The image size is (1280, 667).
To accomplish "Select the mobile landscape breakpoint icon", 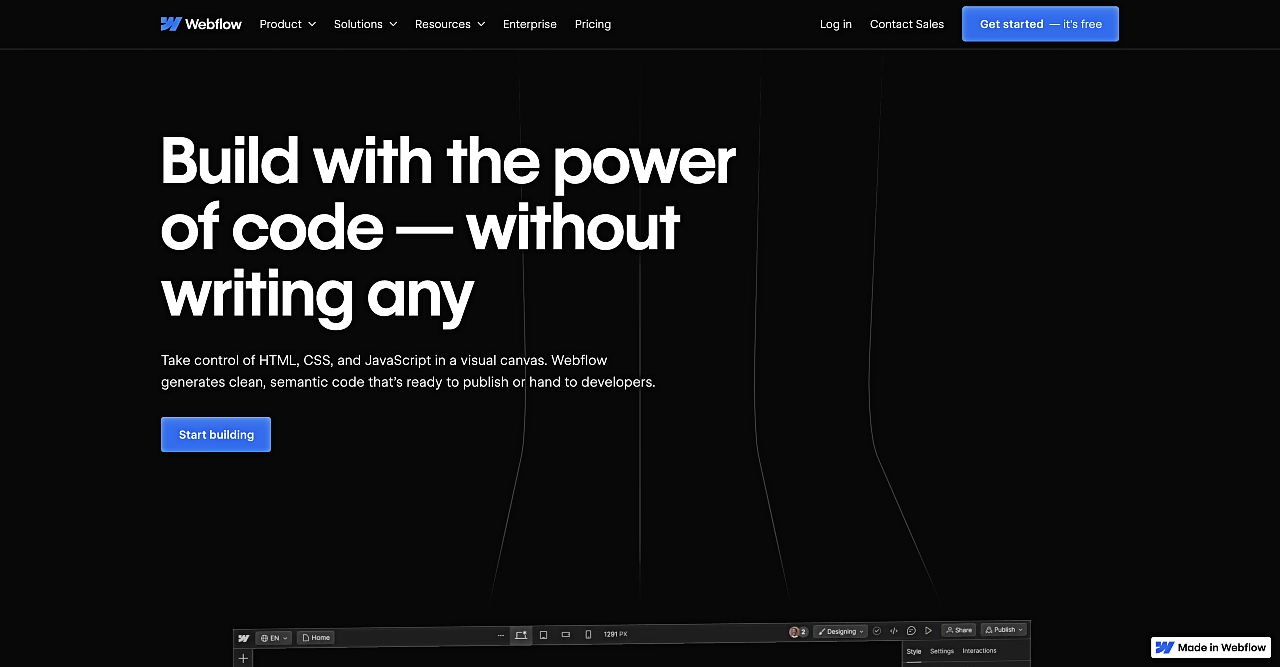I will 566,634.
